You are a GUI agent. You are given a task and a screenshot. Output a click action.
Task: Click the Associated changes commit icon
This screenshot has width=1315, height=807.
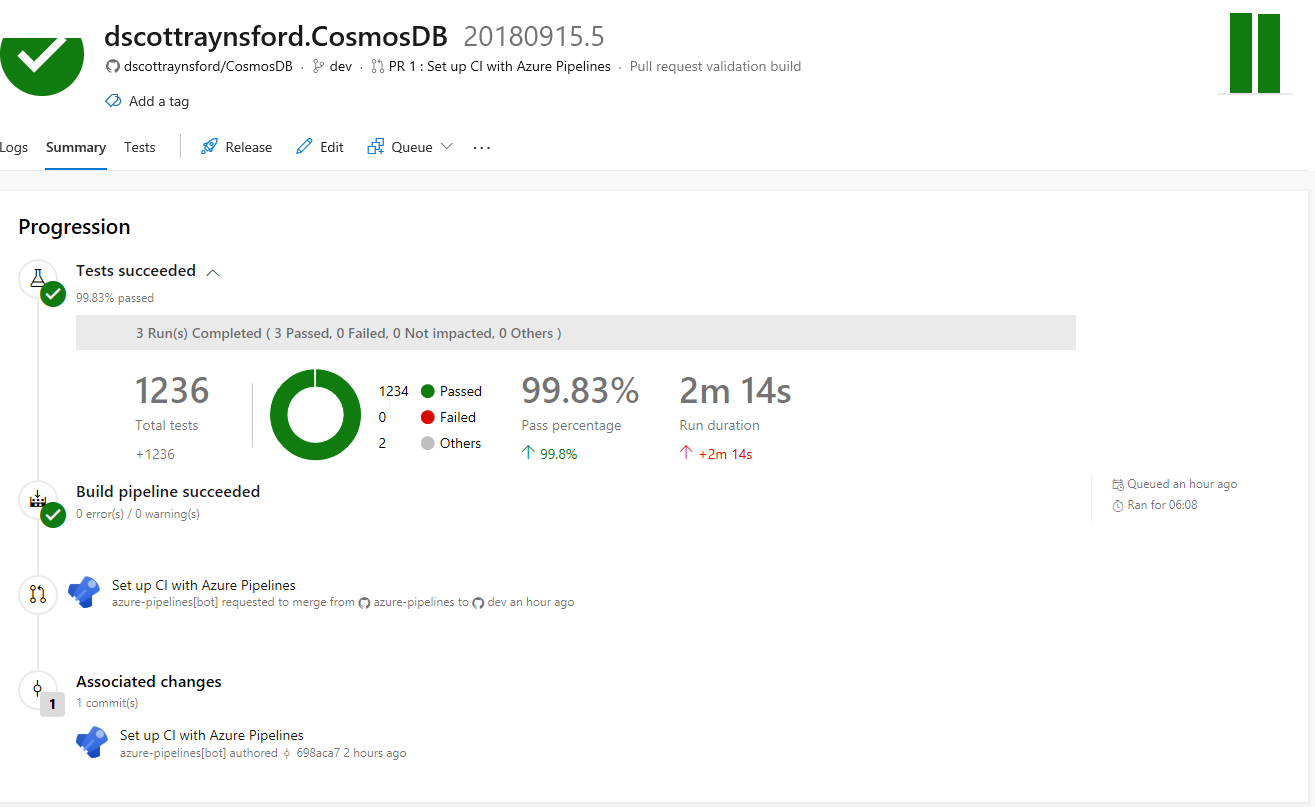(x=38, y=688)
